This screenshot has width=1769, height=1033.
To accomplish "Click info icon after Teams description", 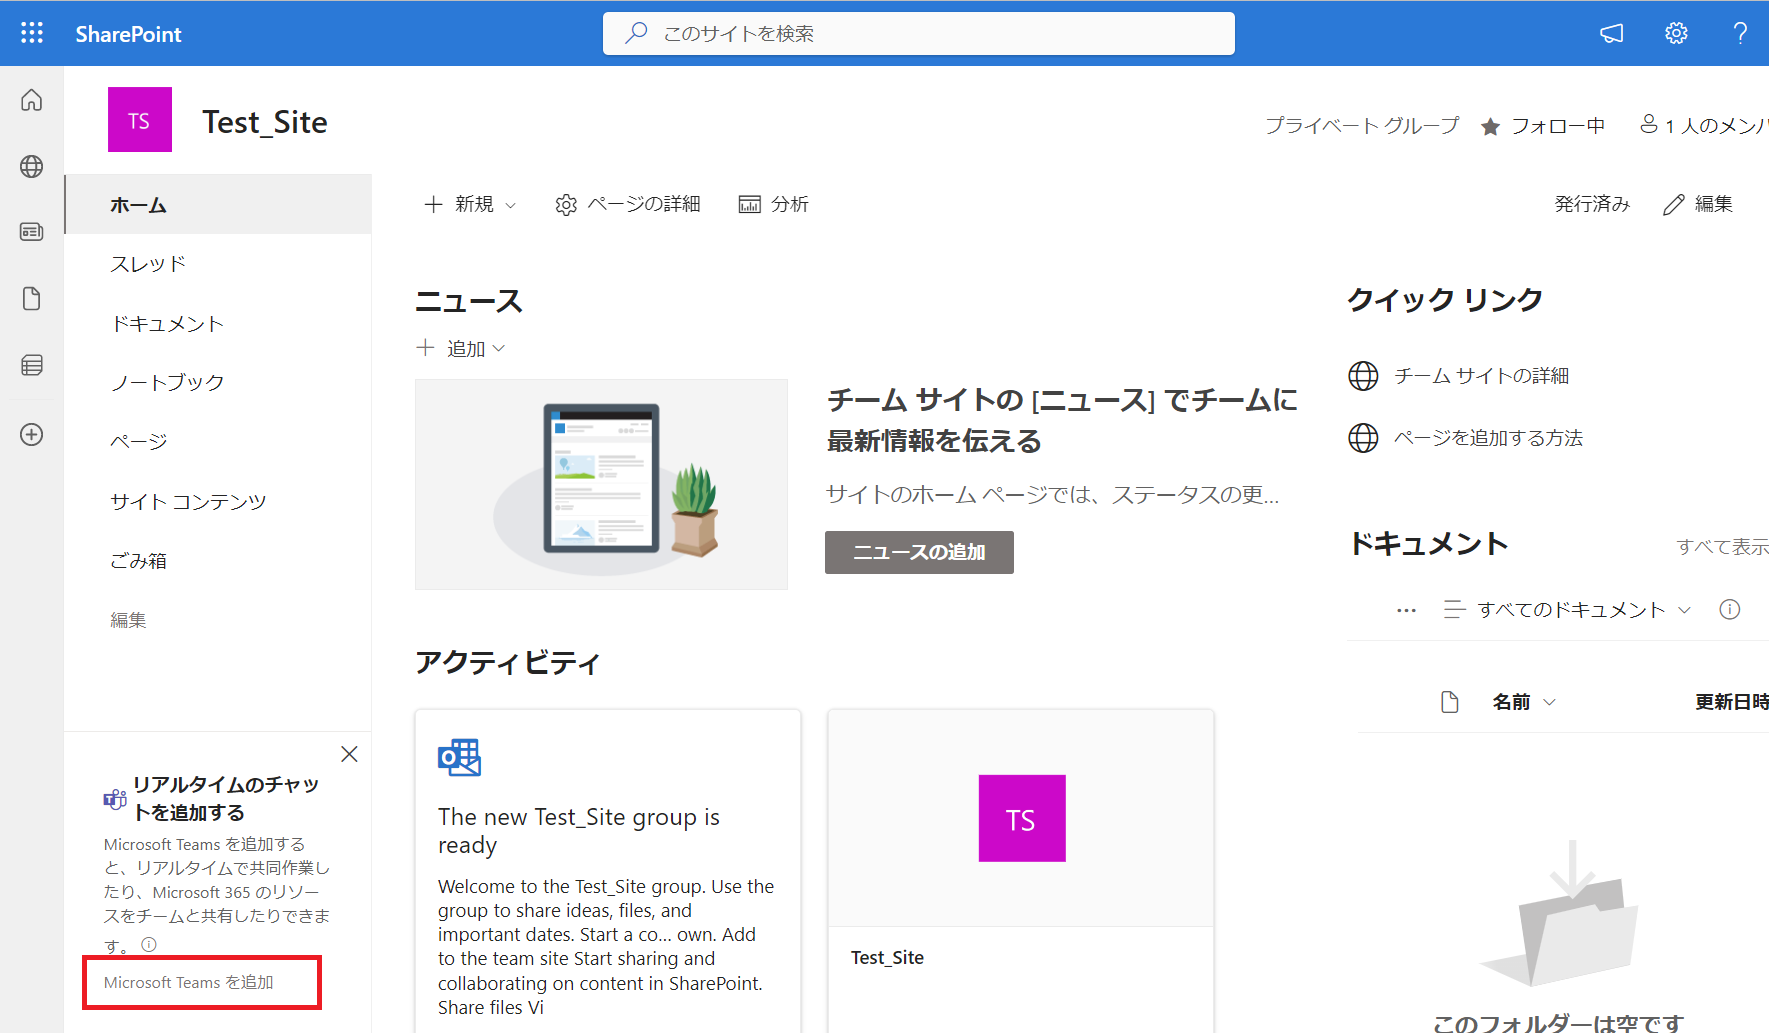I will (x=149, y=944).
